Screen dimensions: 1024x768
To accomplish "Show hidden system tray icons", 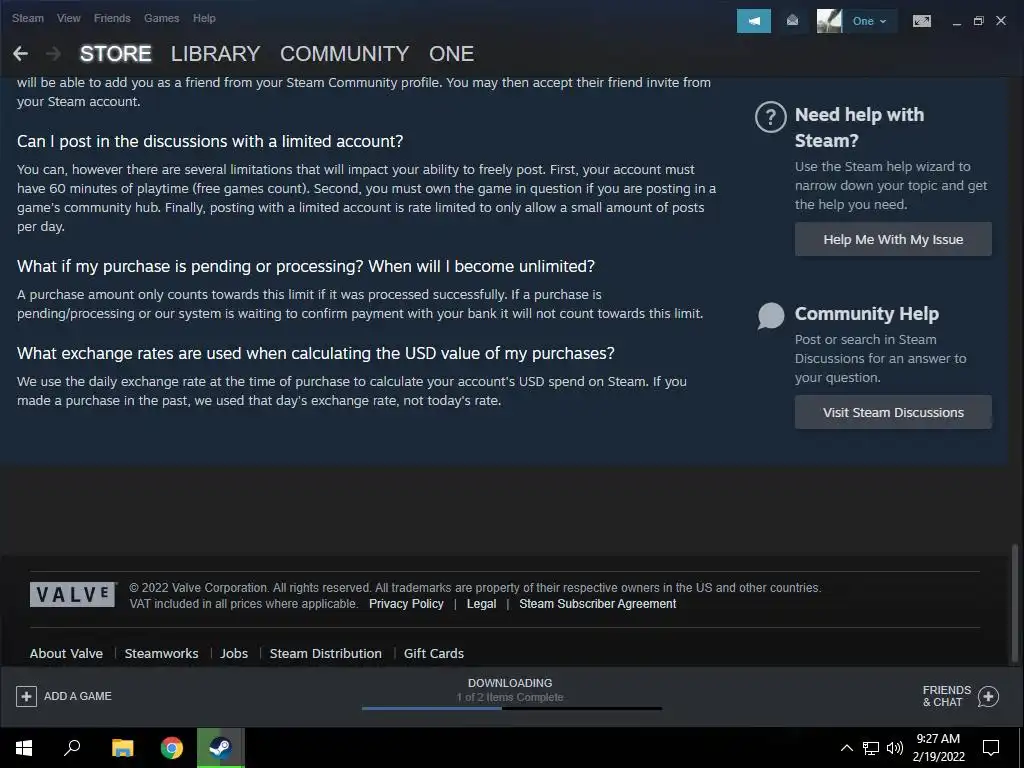I will click(x=846, y=748).
